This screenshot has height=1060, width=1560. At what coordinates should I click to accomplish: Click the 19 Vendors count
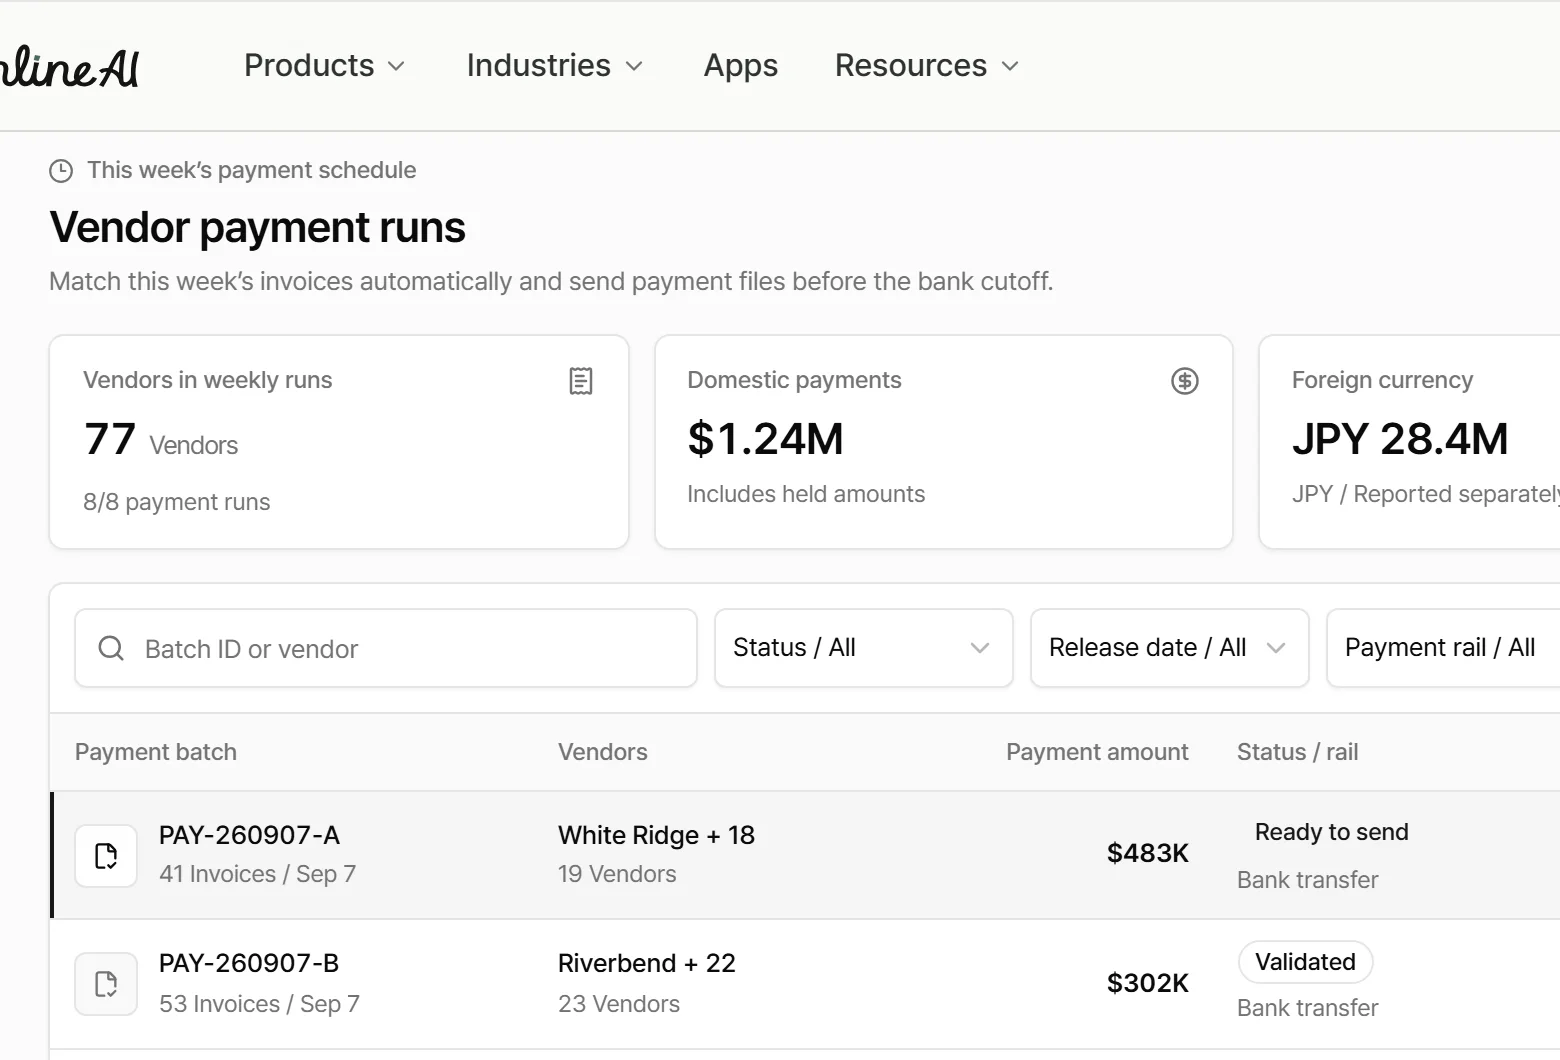coord(617,874)
